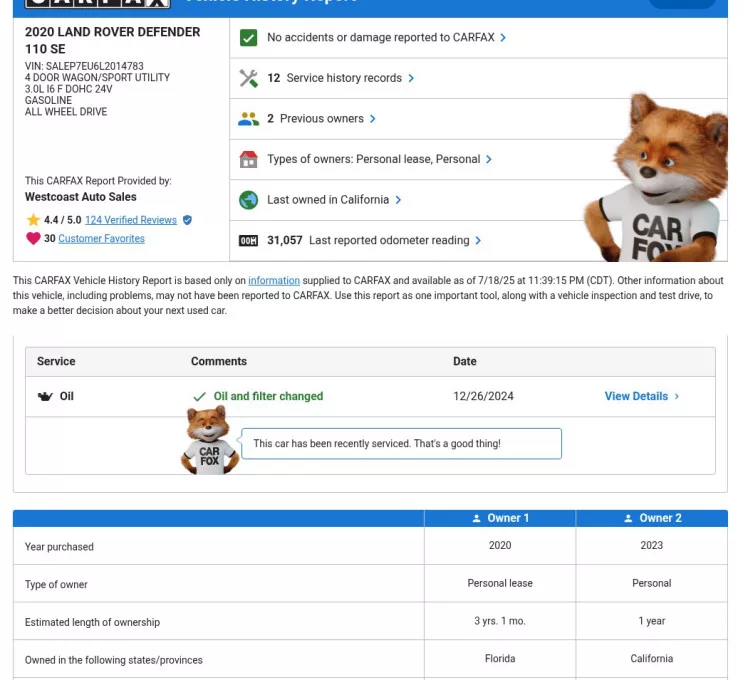Click the green no-accidents checkmark icon

click(x=249, y=38)
